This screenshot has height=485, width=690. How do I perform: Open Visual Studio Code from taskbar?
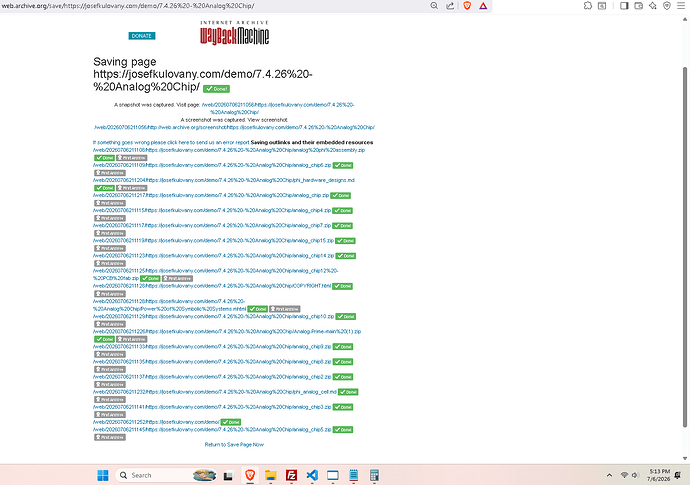312,475
